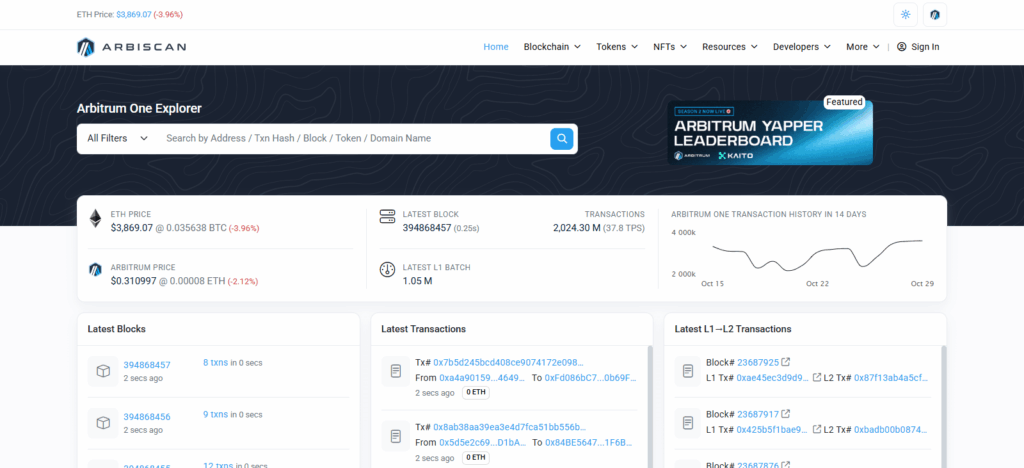This screenshot has height=468, width=1024.
Task: Open the 8 txns link
Action: pyautogui.click(x=216, y=362)
